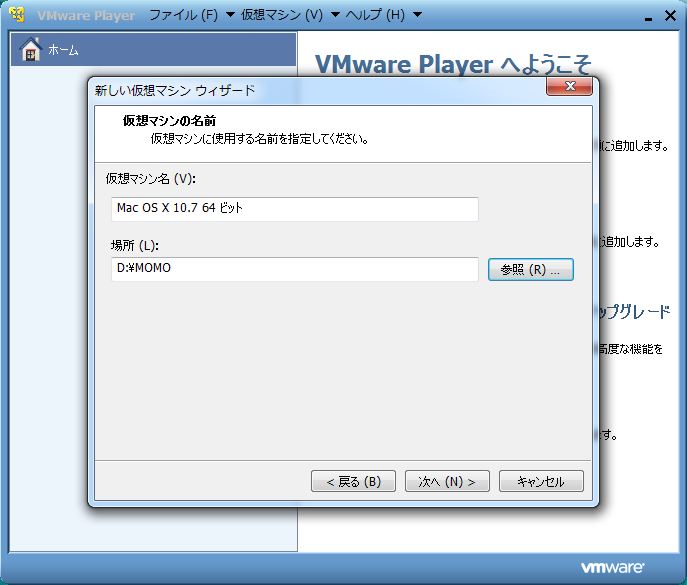This screenshot has width=687, height=585.
Task: Click the 場所 (L) path field
Action: point(294,269)
